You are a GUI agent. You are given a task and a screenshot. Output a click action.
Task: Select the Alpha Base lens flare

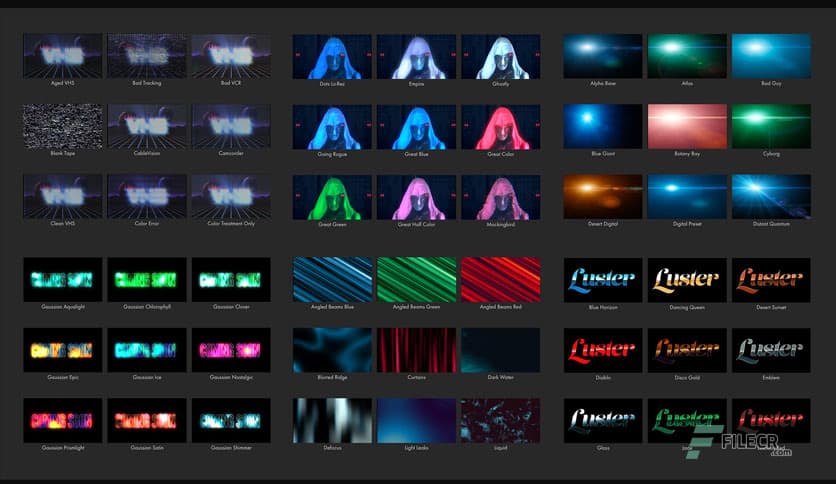(603, 56)
